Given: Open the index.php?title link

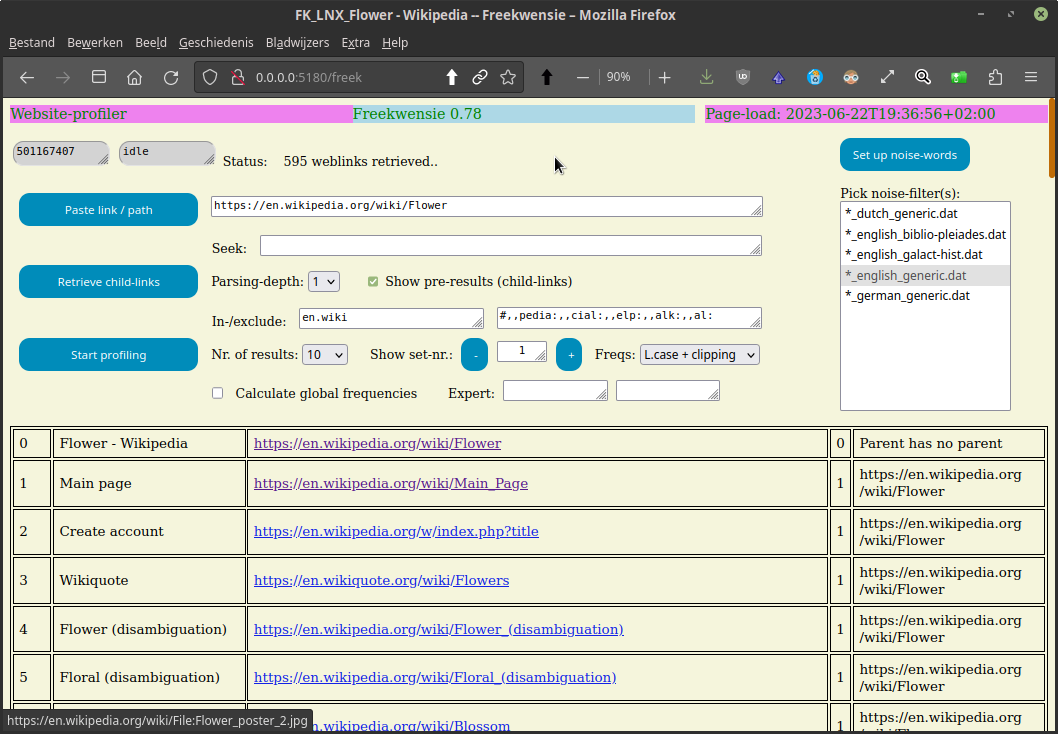Looking at the screenshot, I should [x=396, y=532].
